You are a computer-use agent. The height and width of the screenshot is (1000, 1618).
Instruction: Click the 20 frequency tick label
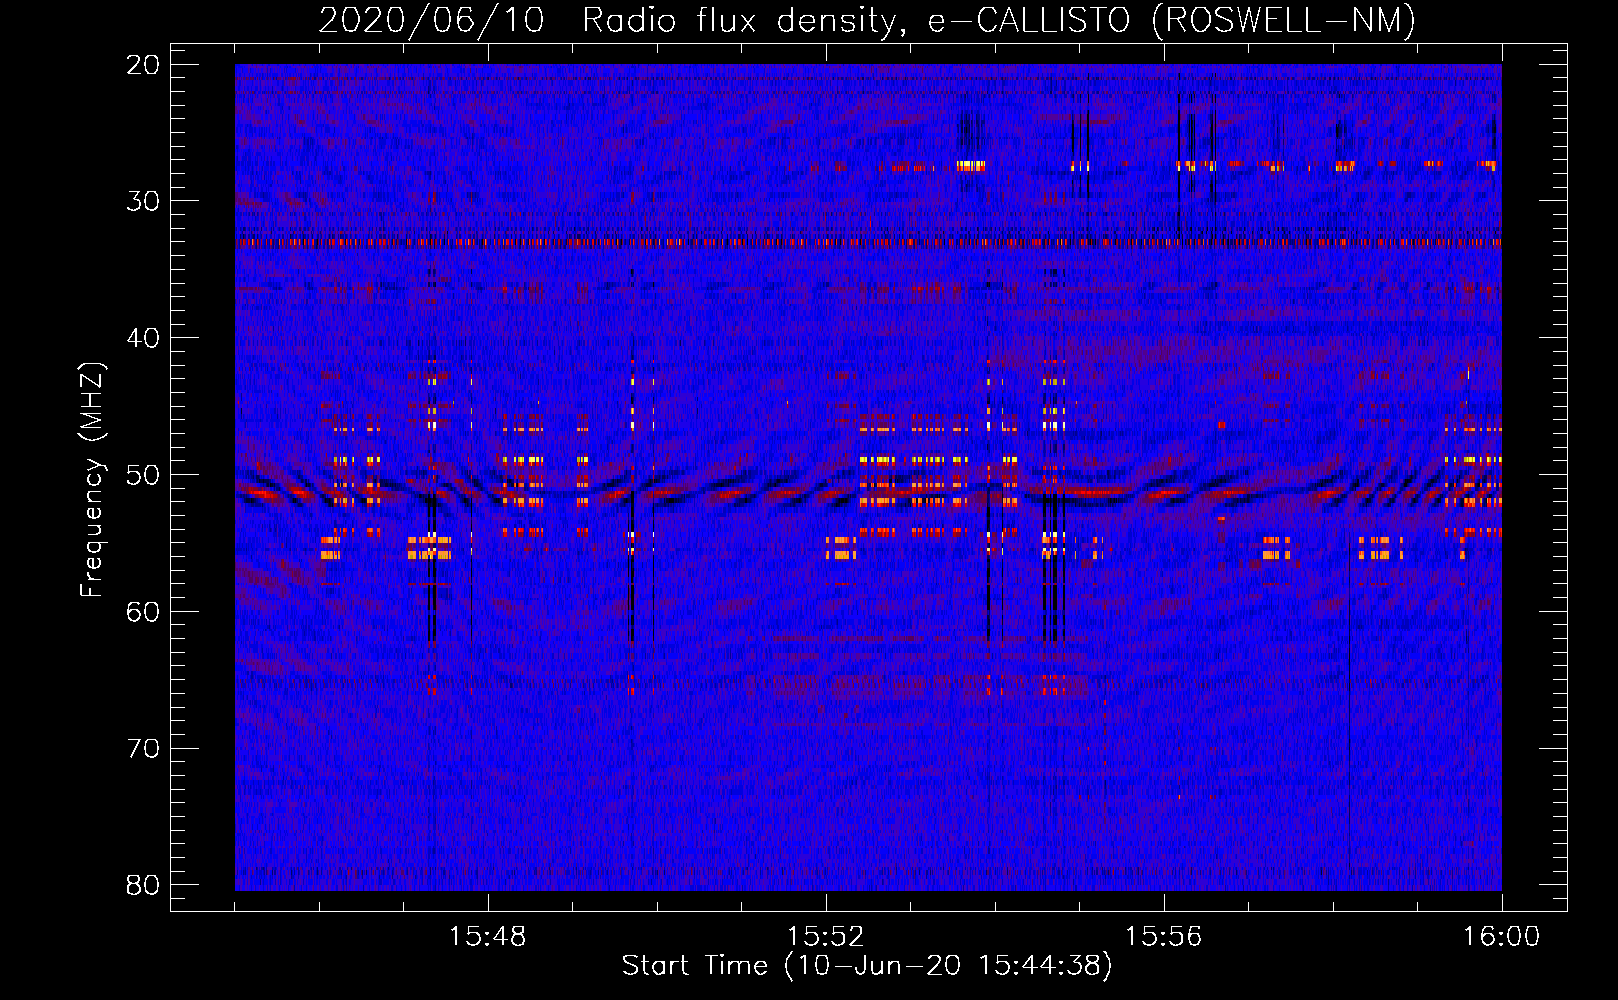point(144,65)
